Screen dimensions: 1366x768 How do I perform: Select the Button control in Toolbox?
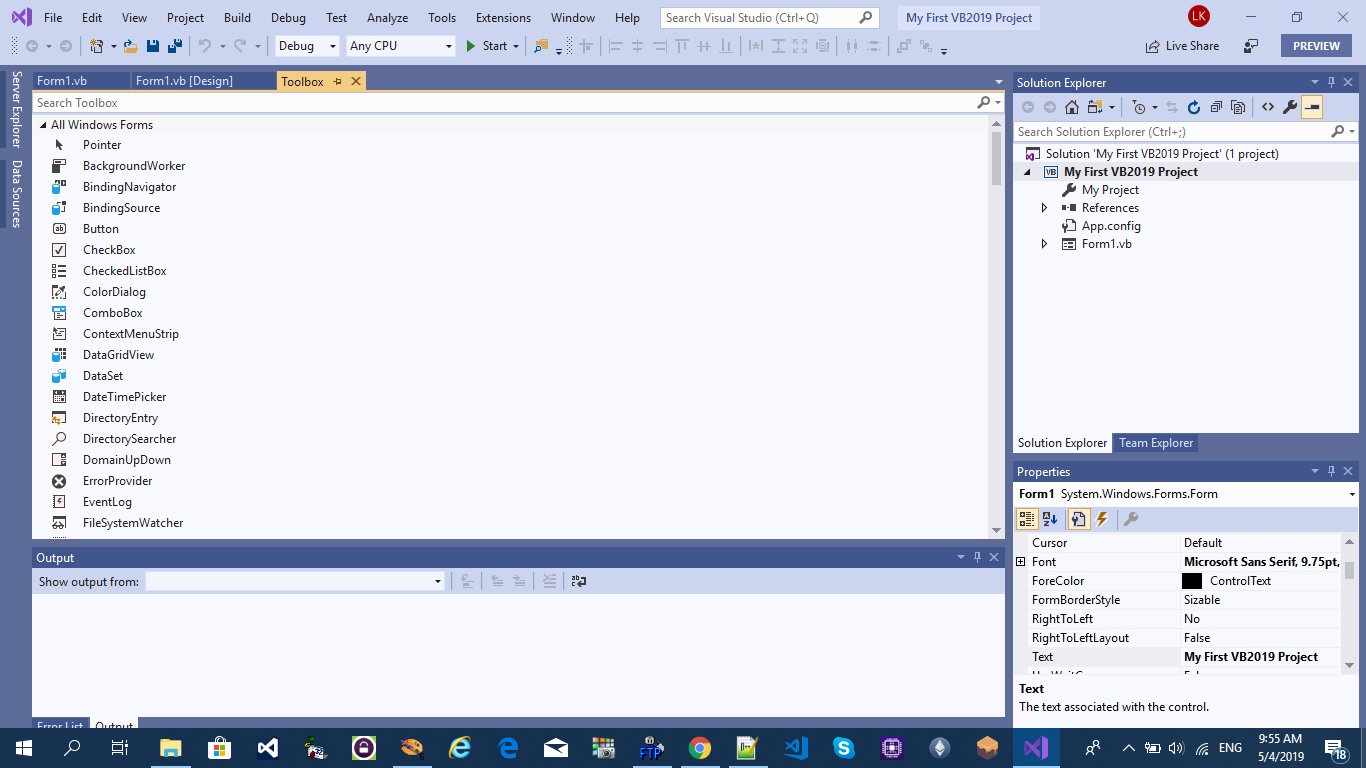tap(101, 229)
